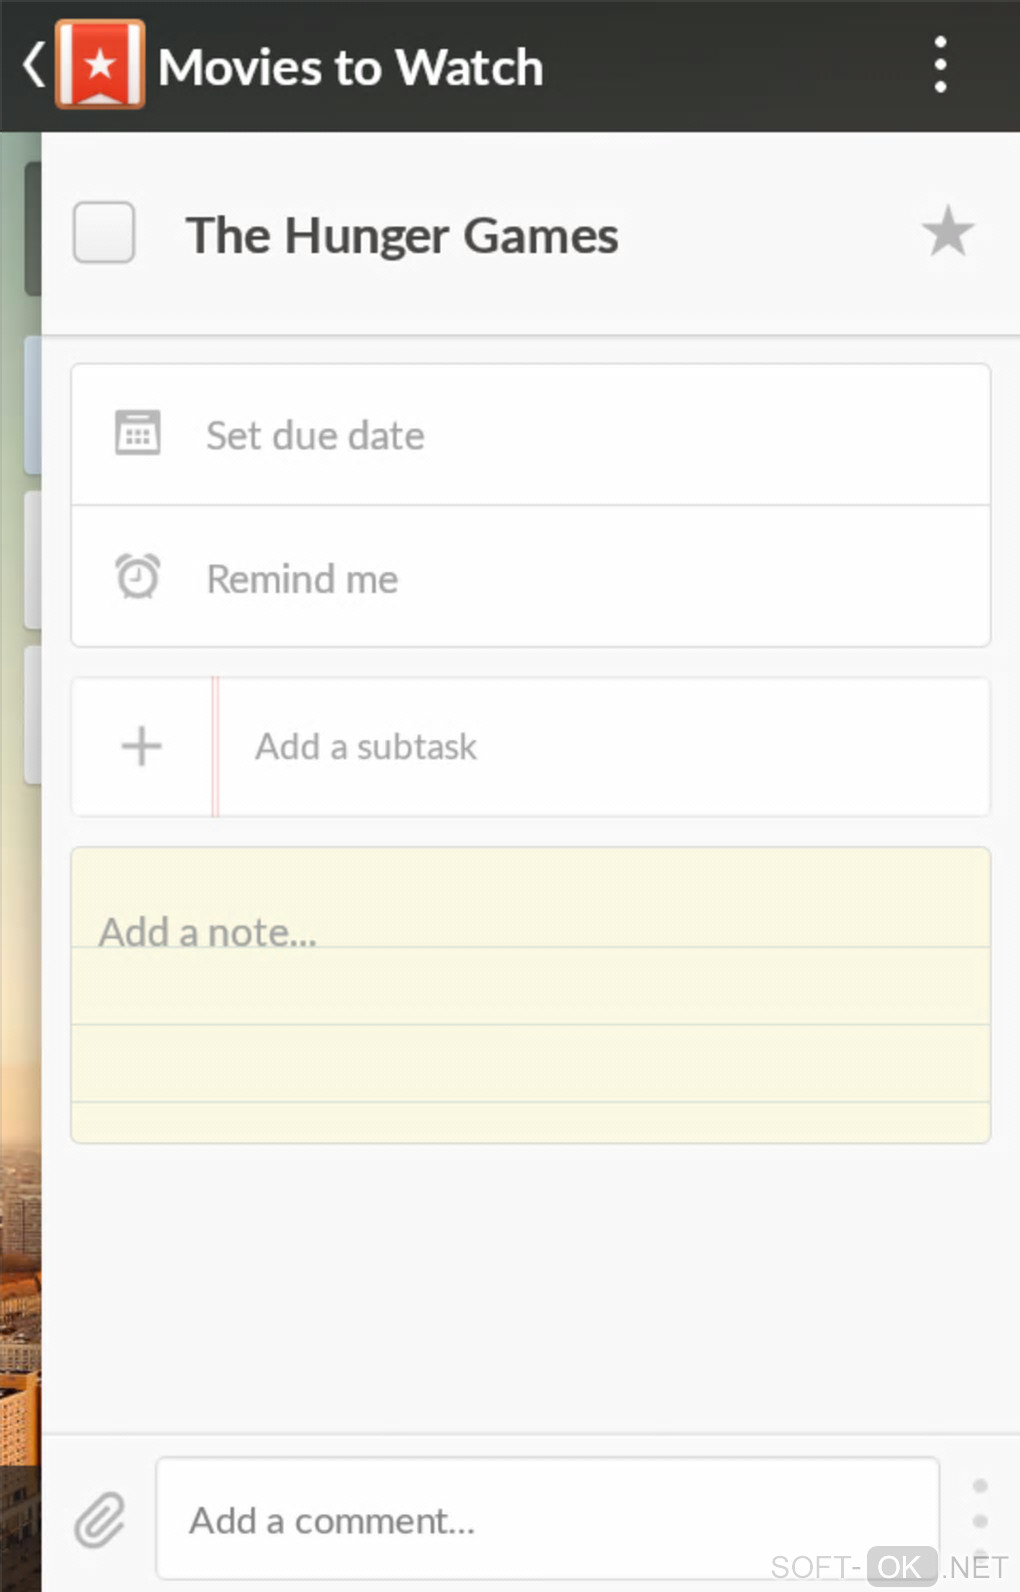The image size is (1020, 1592).
Task: Go back using the header chevron arrow
Action: click(33, 66)
